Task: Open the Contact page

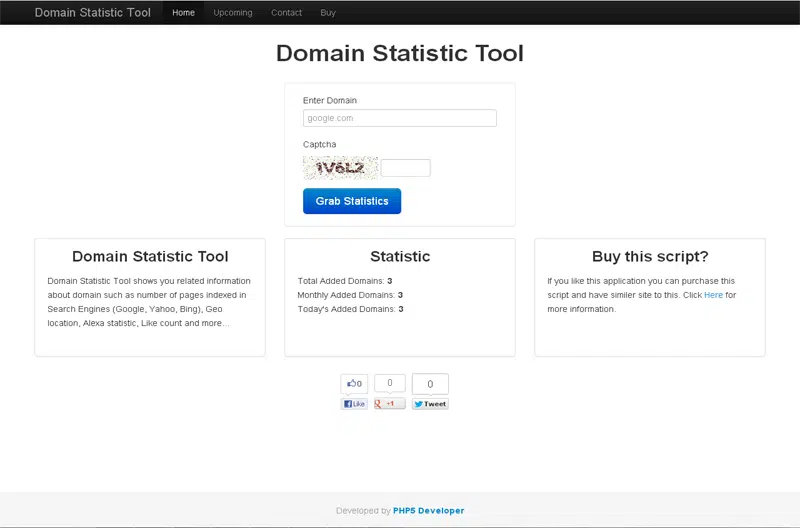Action: [x=286, y=13]
